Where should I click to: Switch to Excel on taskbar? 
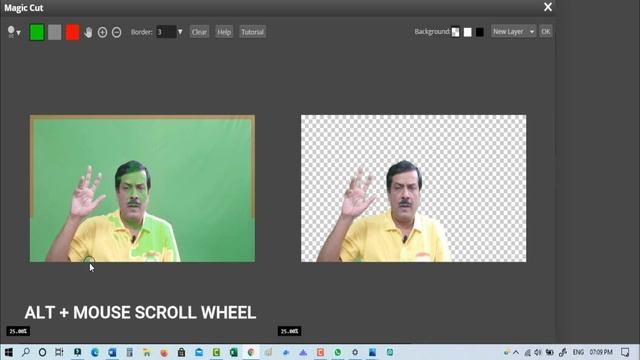[x=233, y=352]
